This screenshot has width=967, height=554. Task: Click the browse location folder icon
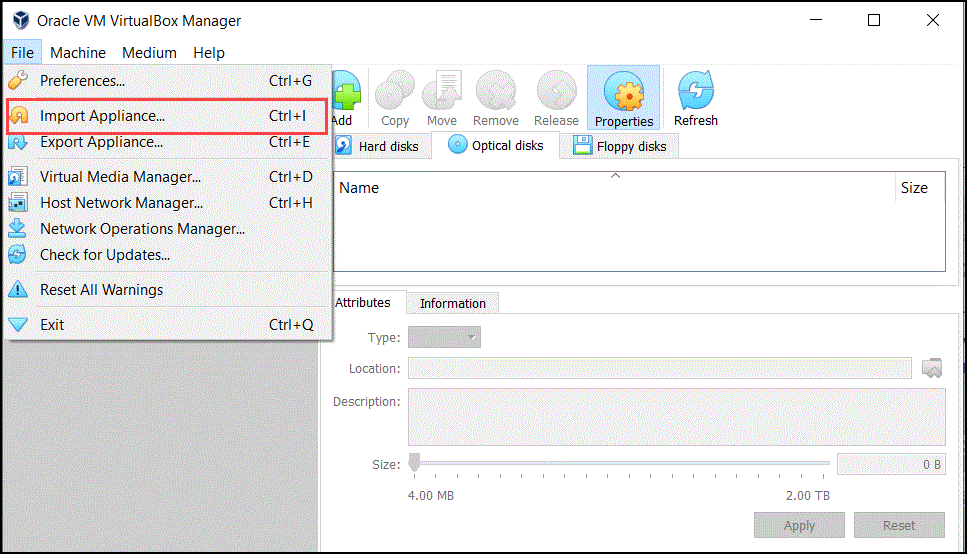(x=932, y=368)
